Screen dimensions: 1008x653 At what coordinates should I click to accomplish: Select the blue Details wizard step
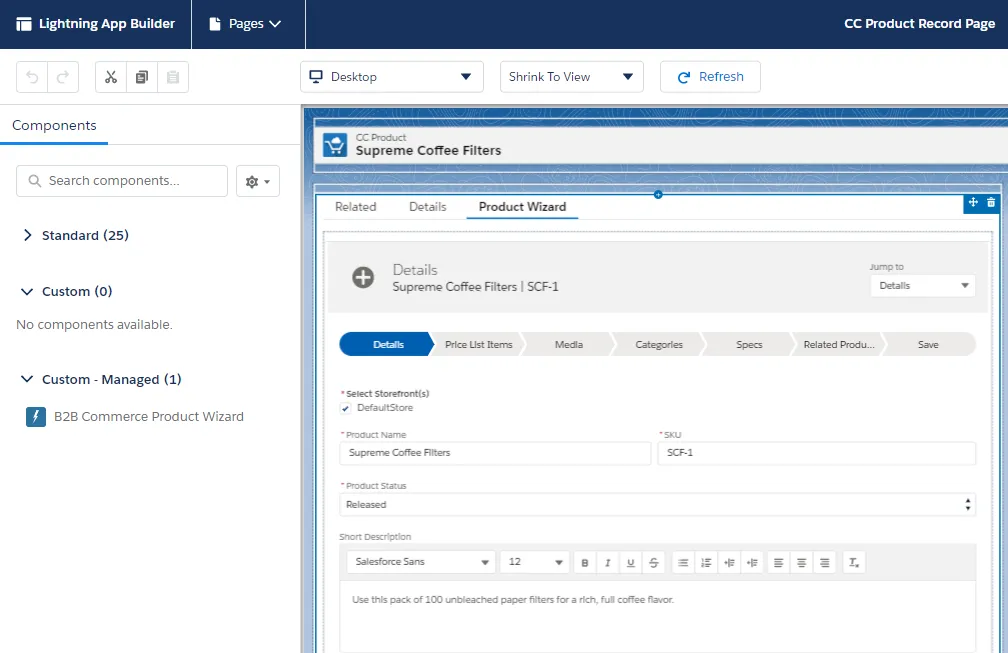point(388,344)
